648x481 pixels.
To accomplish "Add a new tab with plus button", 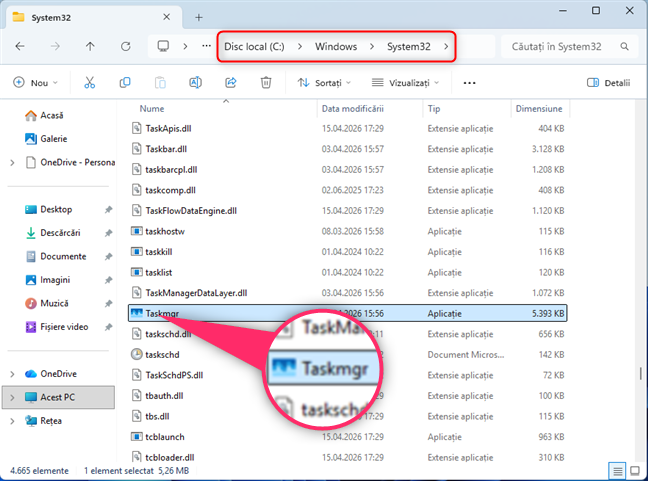I will click(x=199, y=17).
